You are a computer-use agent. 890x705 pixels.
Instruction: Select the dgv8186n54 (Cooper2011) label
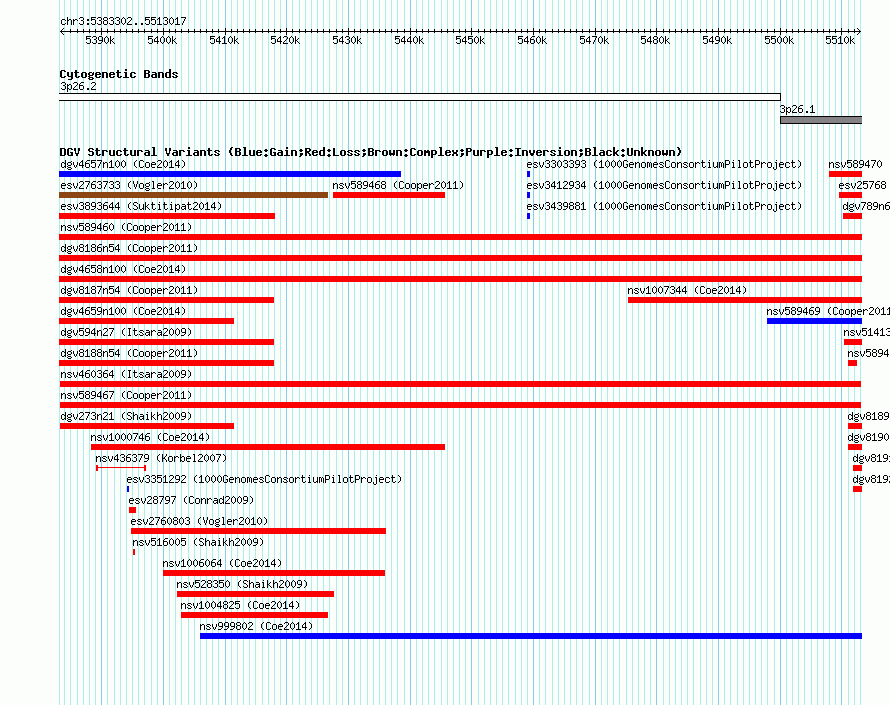[x=129, y=248]
